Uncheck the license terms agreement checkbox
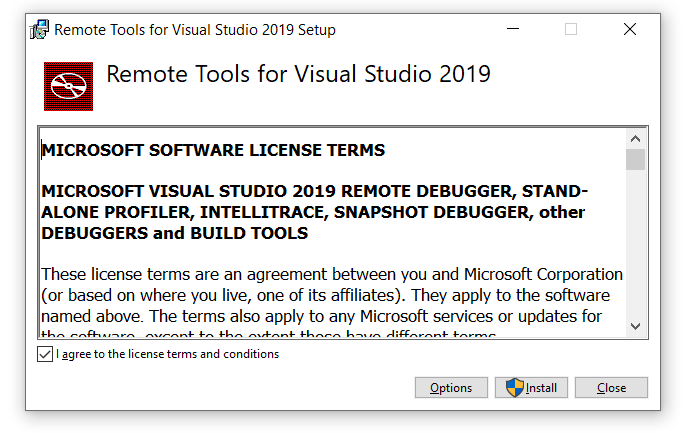The height and width of the screenshot is (433, 685). tap(45, 354)
